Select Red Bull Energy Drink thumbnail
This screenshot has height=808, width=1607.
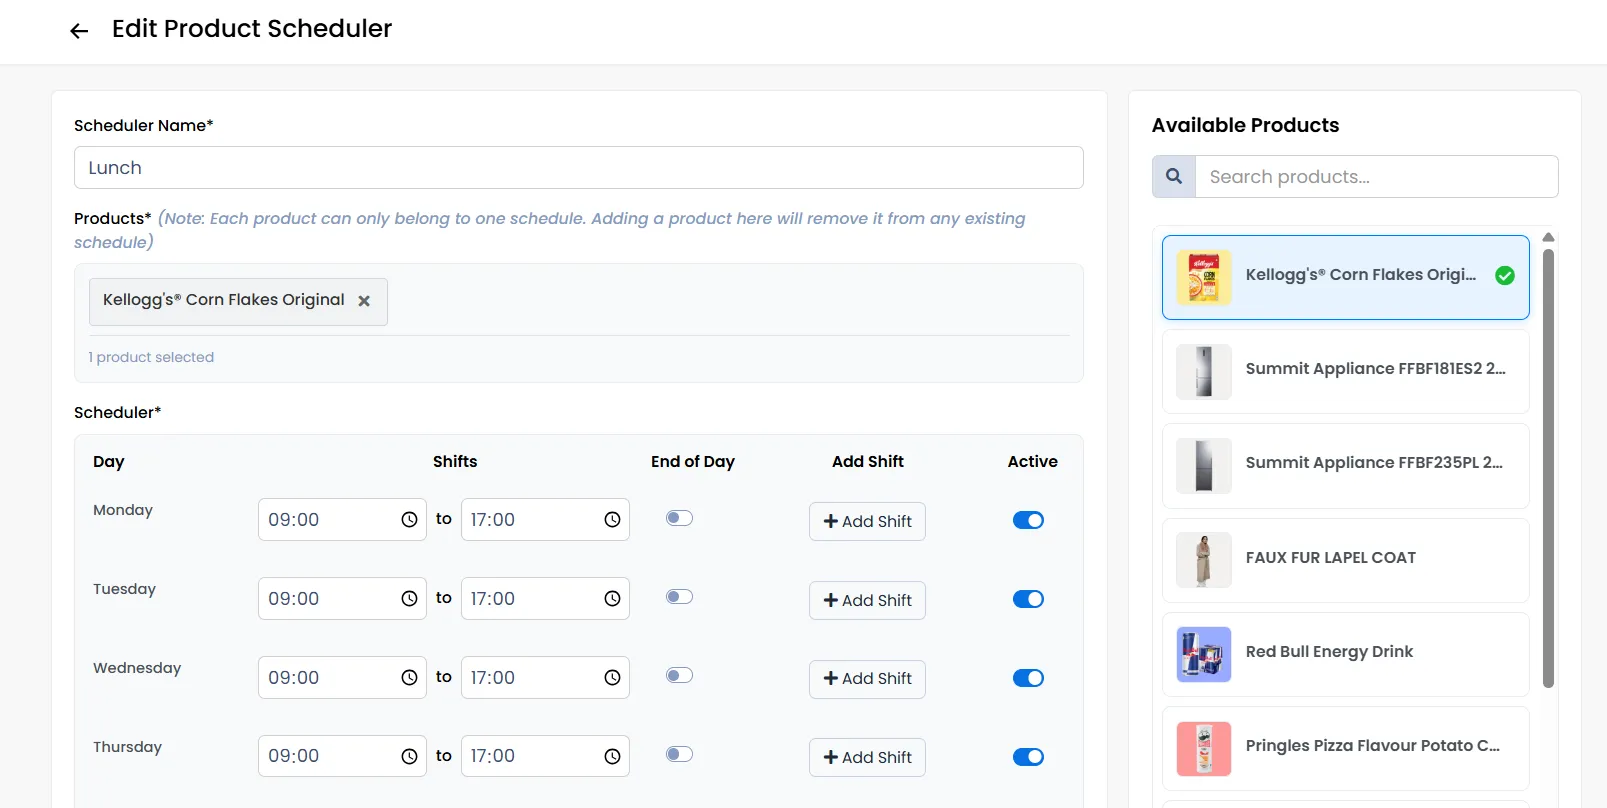[1204, 655]
